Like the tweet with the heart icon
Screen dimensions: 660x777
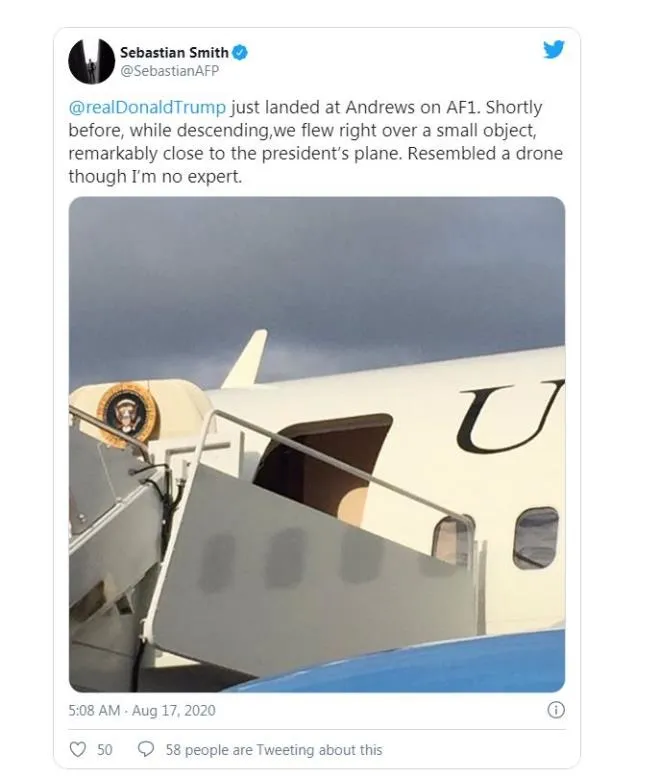pos(78,749)
